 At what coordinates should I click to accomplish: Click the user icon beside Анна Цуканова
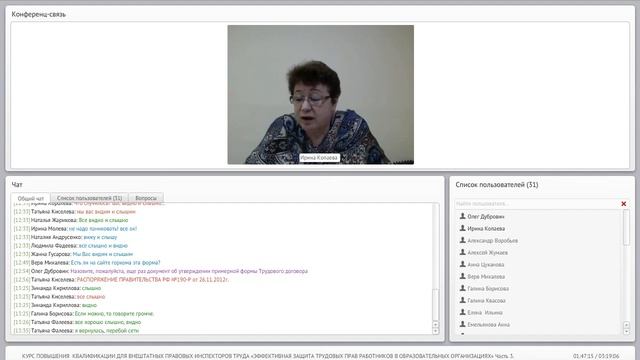(462, 264)
